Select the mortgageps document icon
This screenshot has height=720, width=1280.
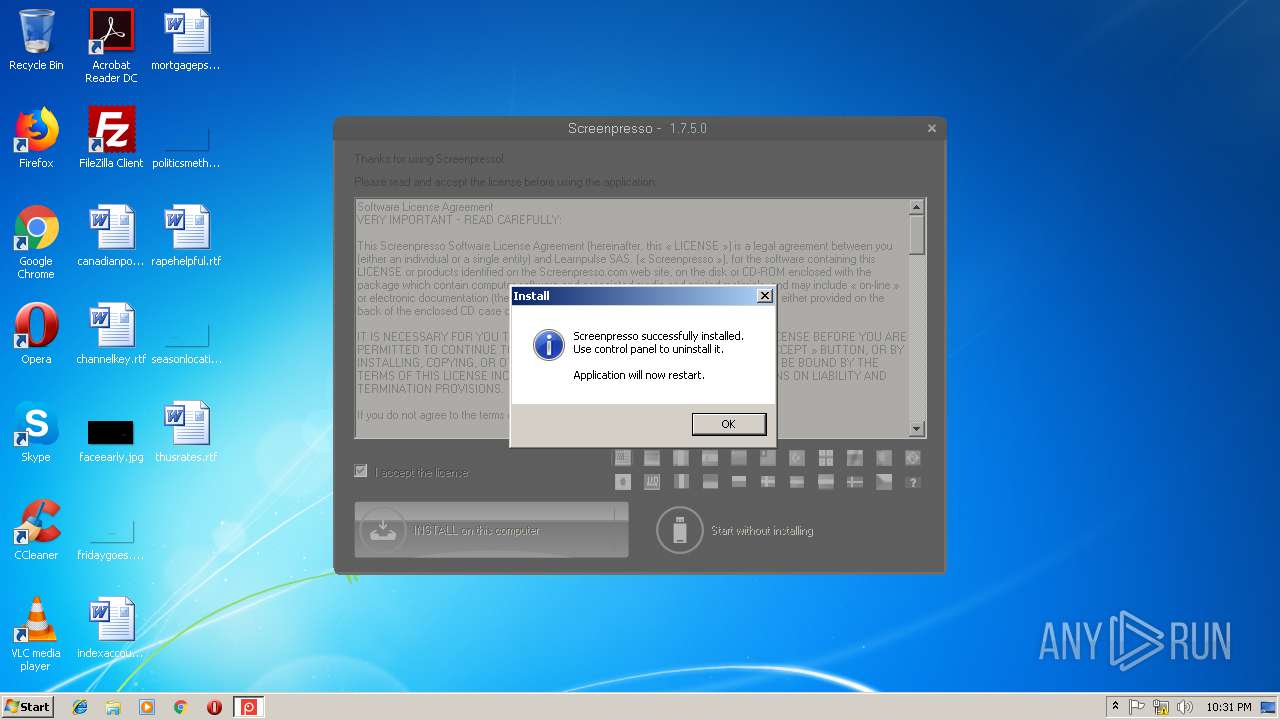[186, 40]
